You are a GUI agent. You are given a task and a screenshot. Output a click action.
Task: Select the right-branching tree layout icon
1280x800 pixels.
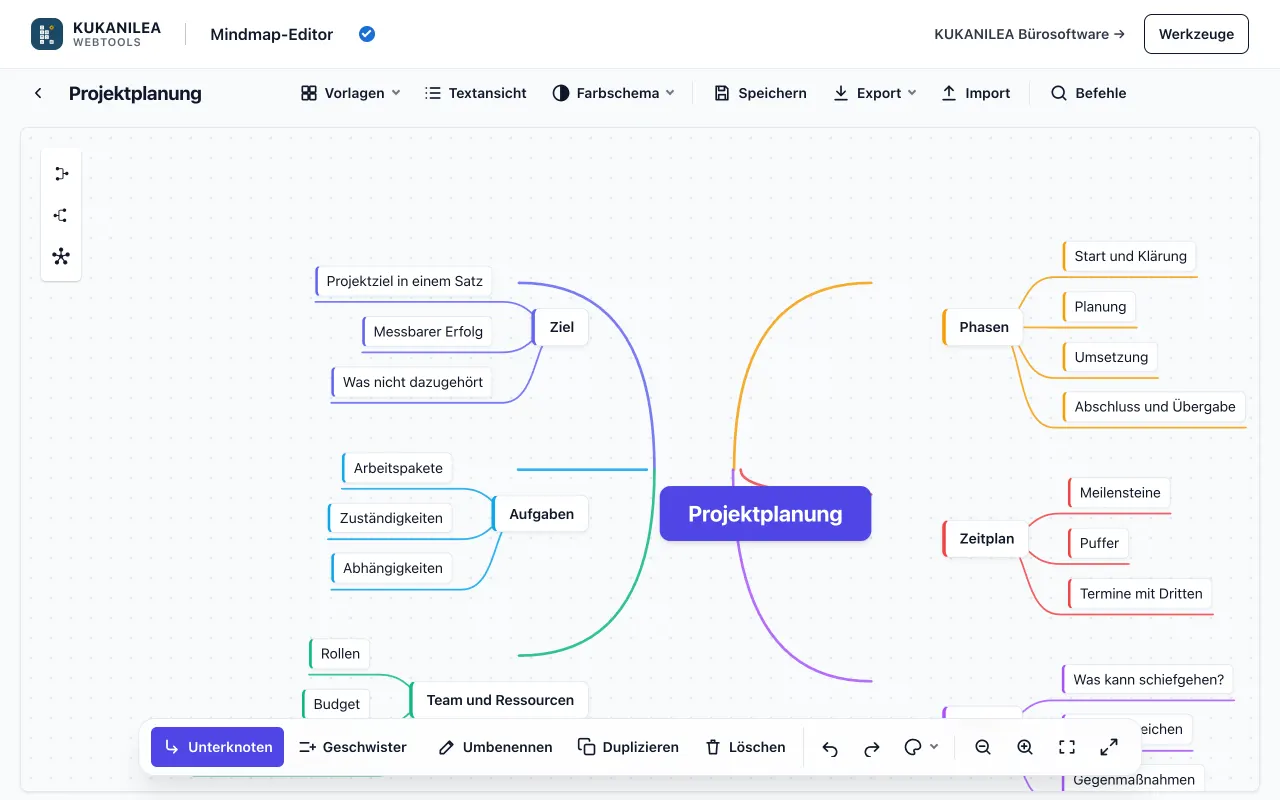pyautogui.click(x=61, y=174)
